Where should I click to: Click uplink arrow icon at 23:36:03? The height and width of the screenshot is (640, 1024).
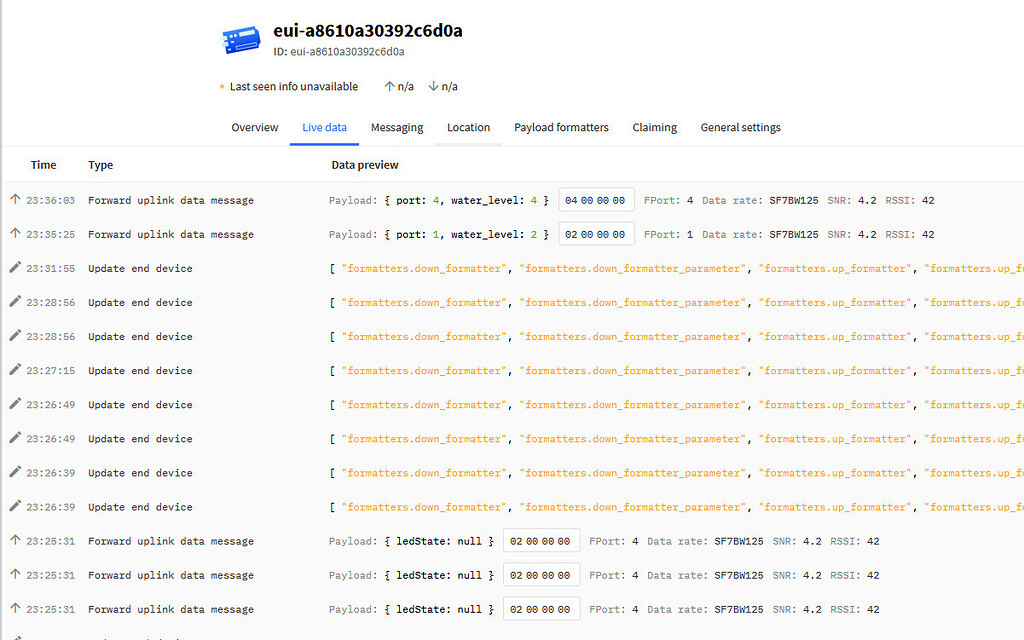click(x=15, y=200)
